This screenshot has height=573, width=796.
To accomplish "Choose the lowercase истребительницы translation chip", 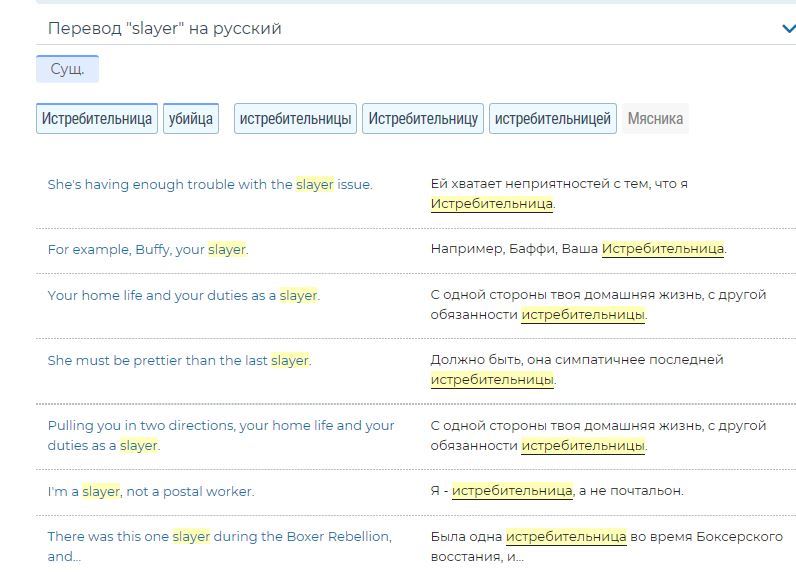I will [295, 119].
